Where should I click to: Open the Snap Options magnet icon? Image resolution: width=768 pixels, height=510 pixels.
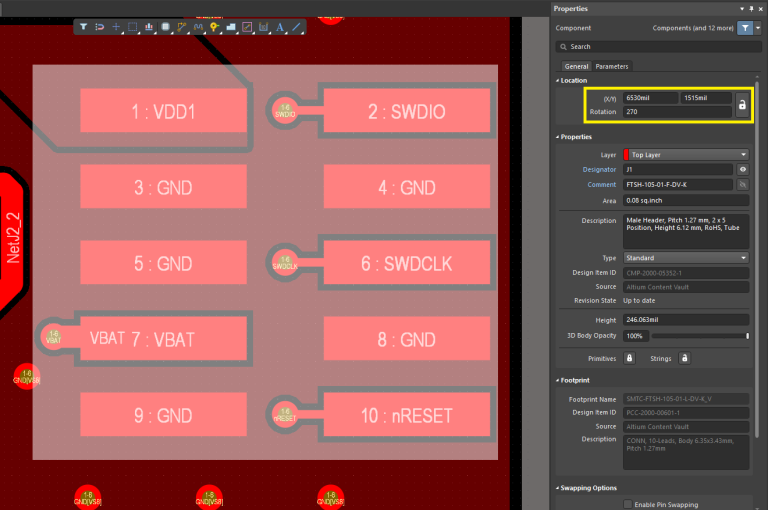click(x=99, y=27)
